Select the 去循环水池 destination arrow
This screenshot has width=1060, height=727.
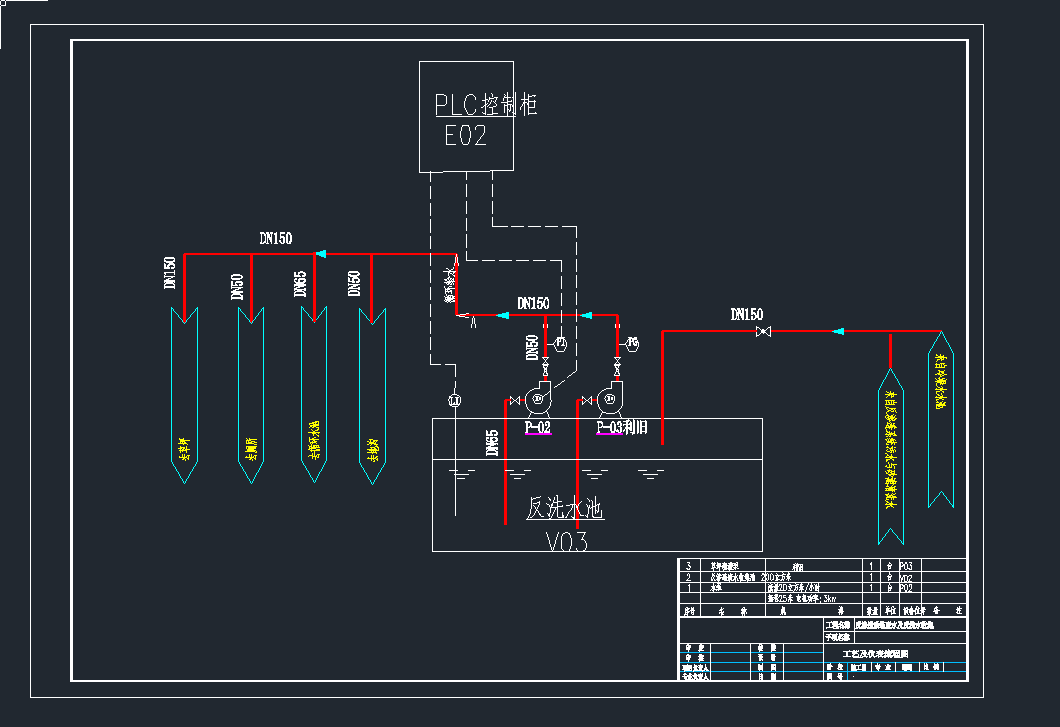tap(314, 394)
